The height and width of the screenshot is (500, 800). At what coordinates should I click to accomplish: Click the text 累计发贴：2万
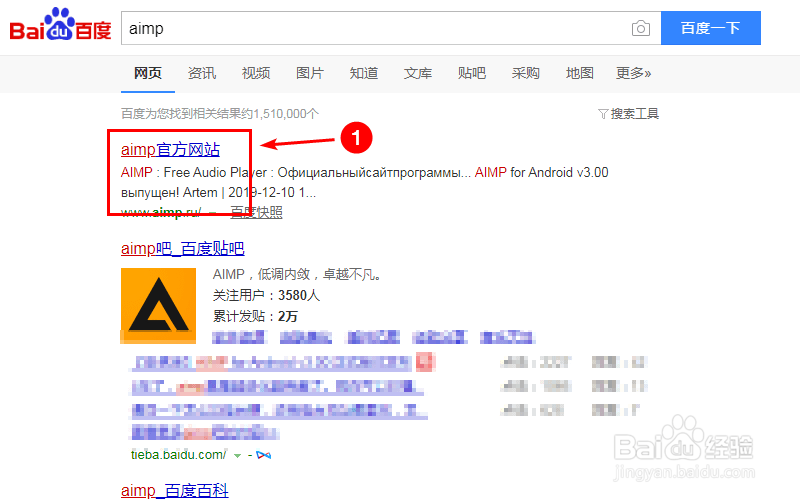click(x=255, y=316)
